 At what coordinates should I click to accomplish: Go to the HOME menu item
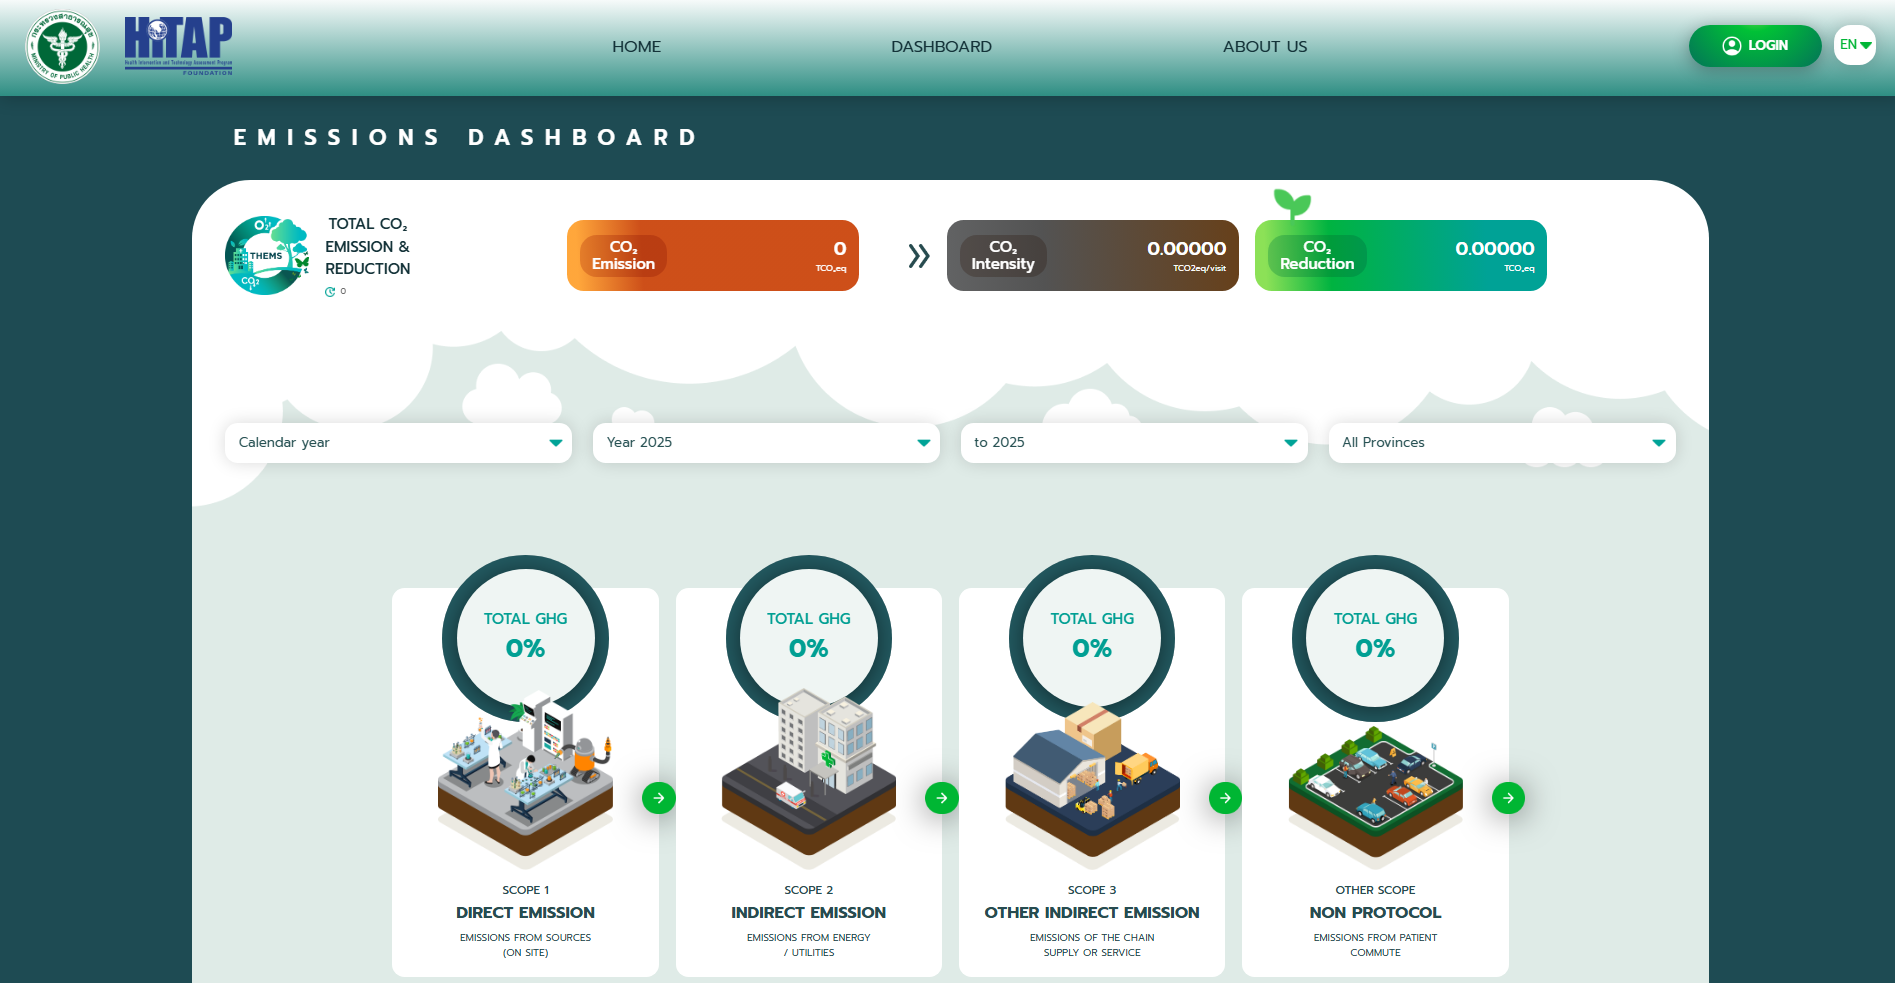pyautogui.click(x=636, y=47)
